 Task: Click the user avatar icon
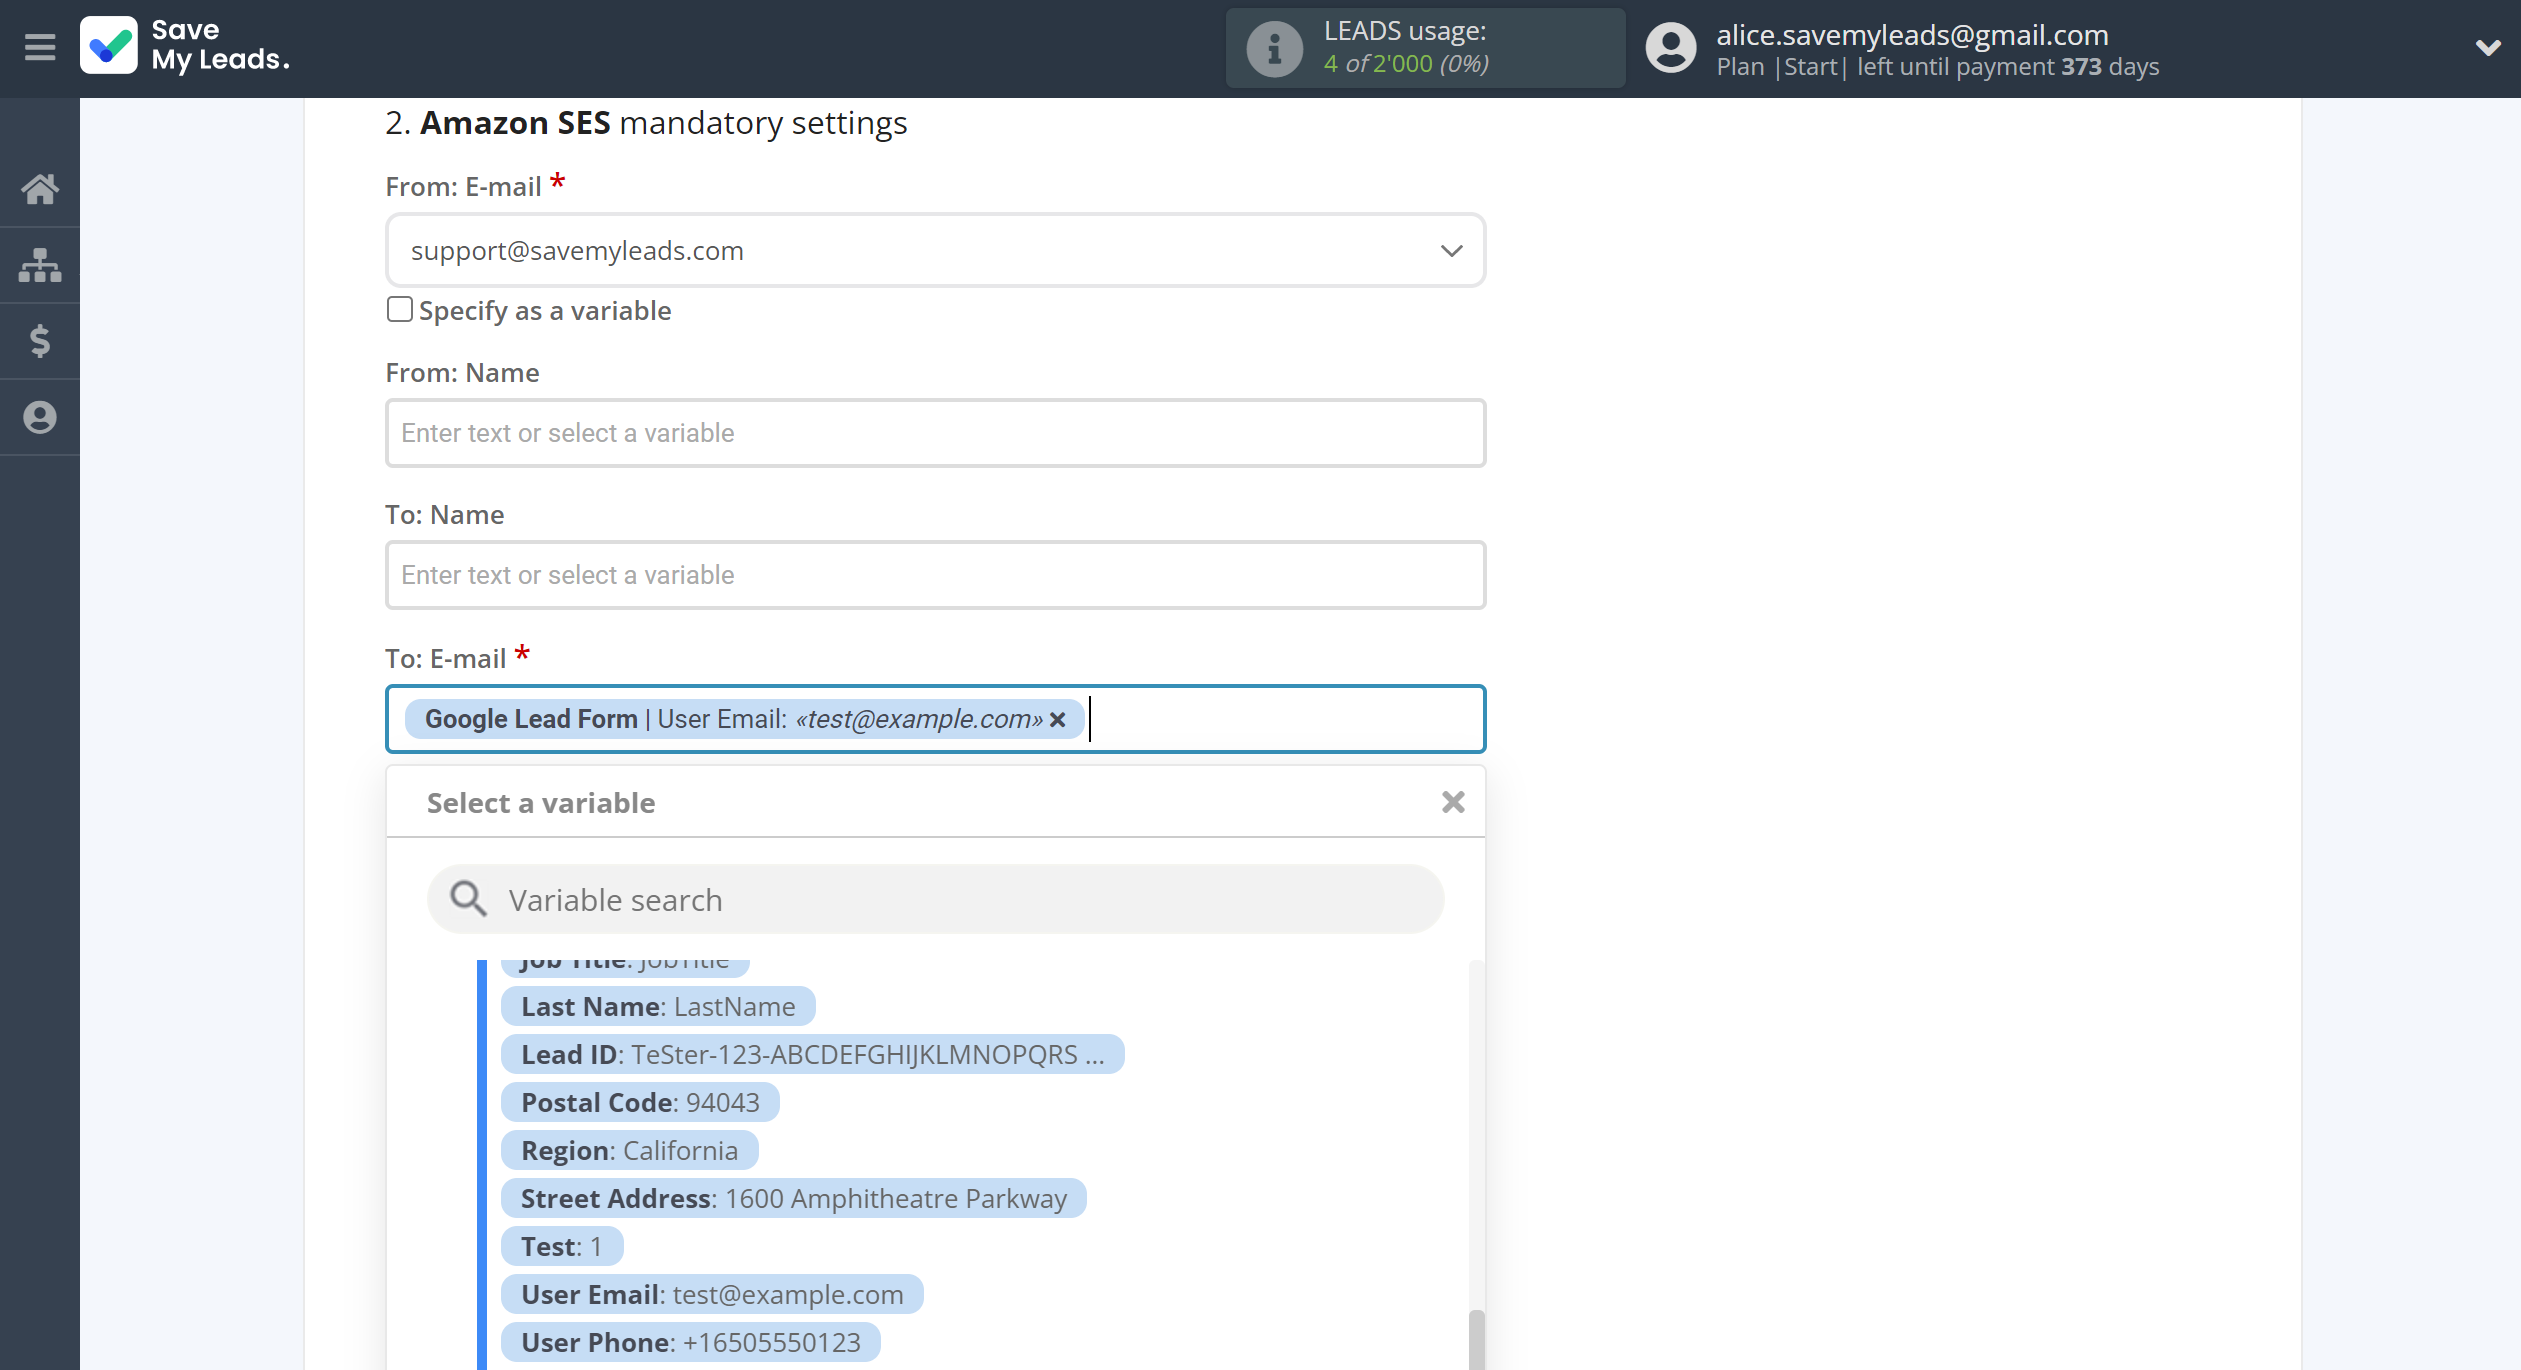click(x=1671, y=48)
